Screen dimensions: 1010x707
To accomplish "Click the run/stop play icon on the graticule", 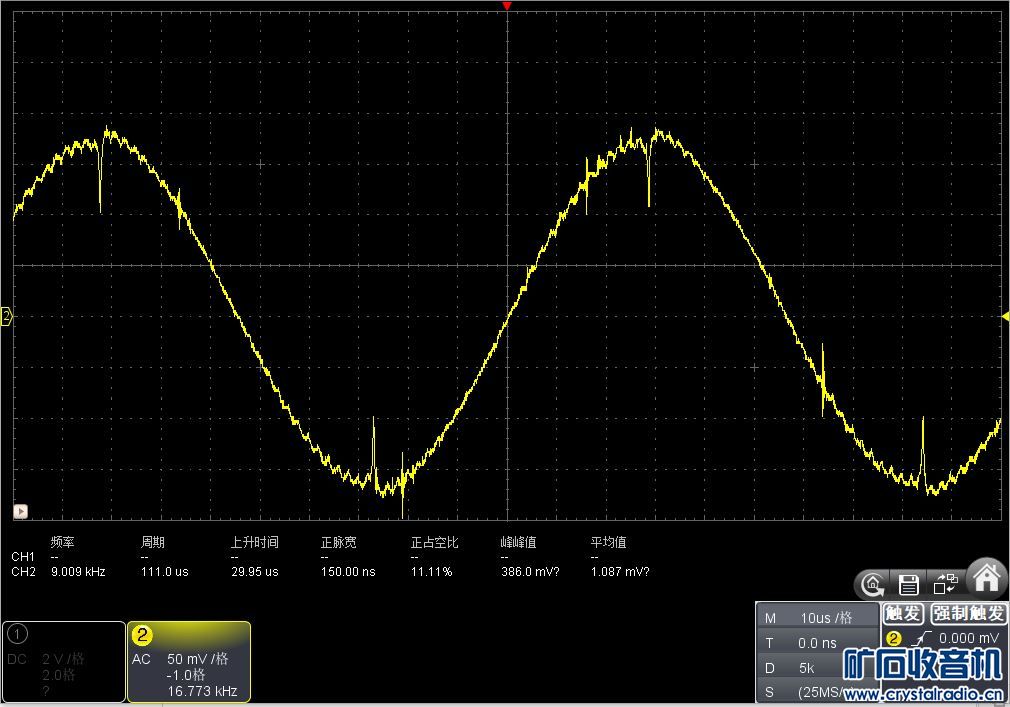I will [21, 511].
